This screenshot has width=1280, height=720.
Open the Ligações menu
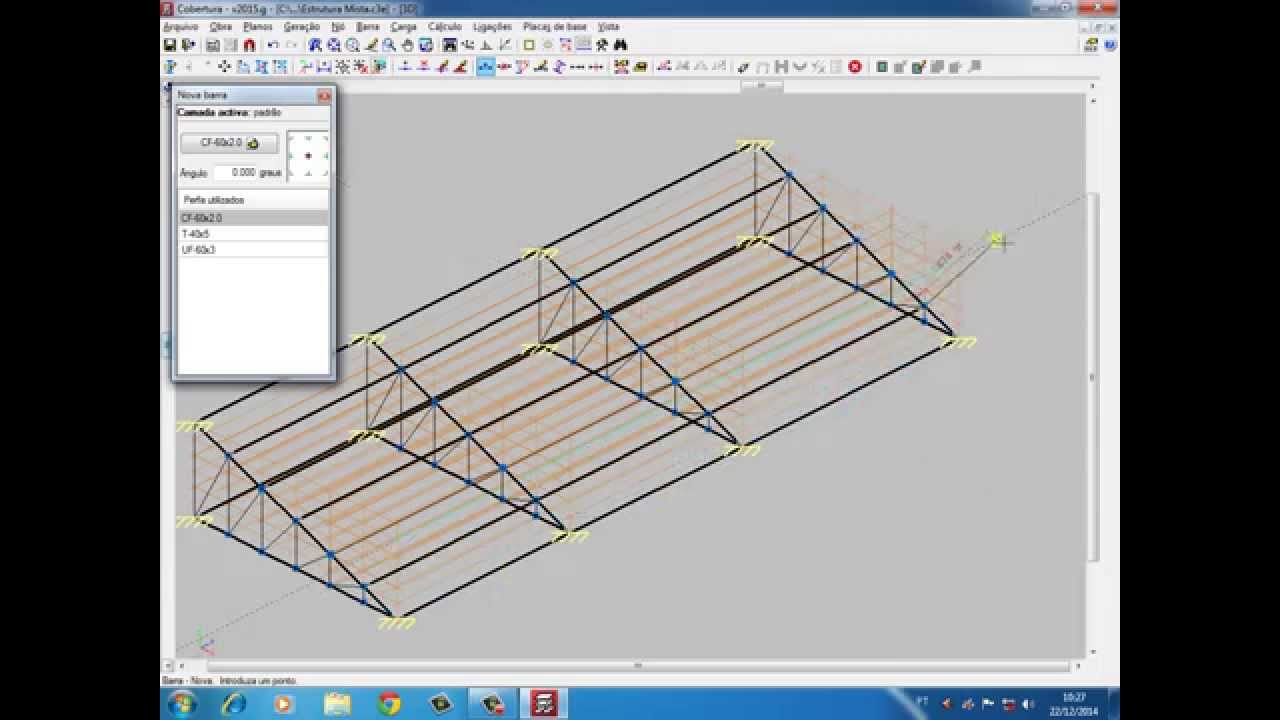tap(492, 27)
